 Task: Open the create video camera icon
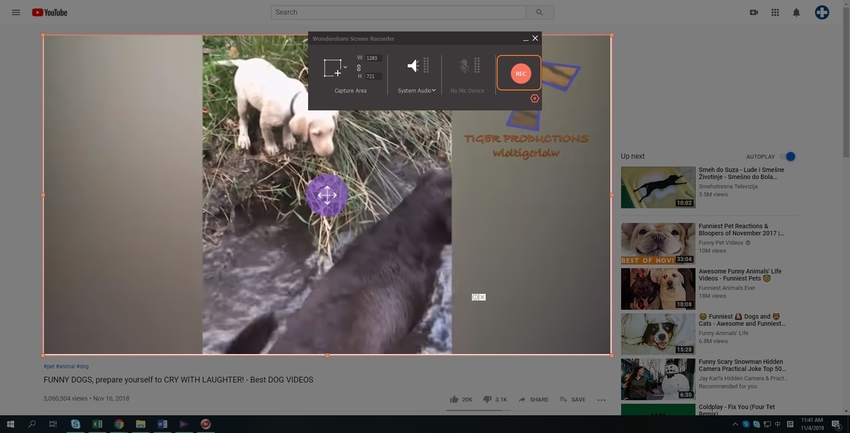point(754,12)
